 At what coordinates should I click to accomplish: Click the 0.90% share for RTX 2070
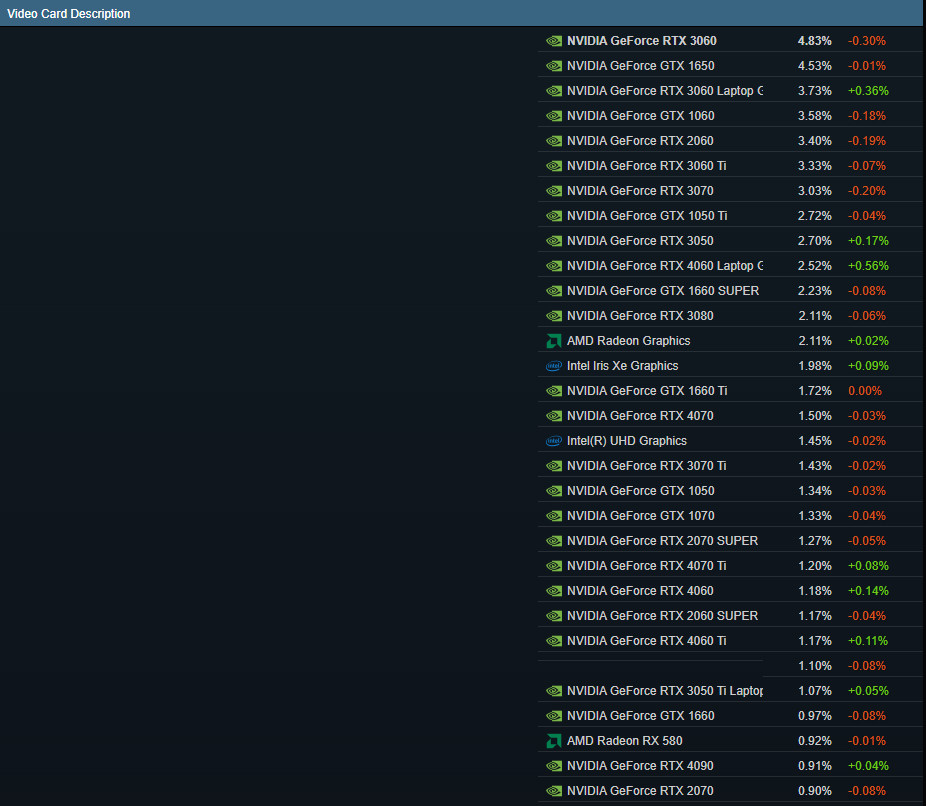coord(814,791)
